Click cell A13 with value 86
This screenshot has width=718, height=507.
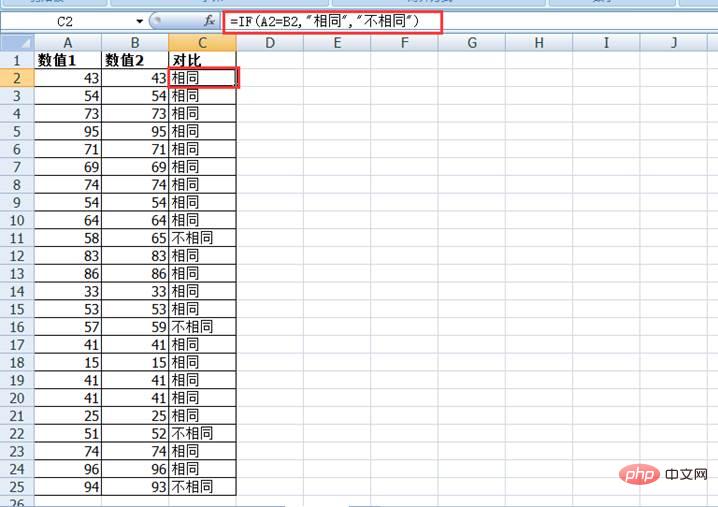tap(68, 274)
